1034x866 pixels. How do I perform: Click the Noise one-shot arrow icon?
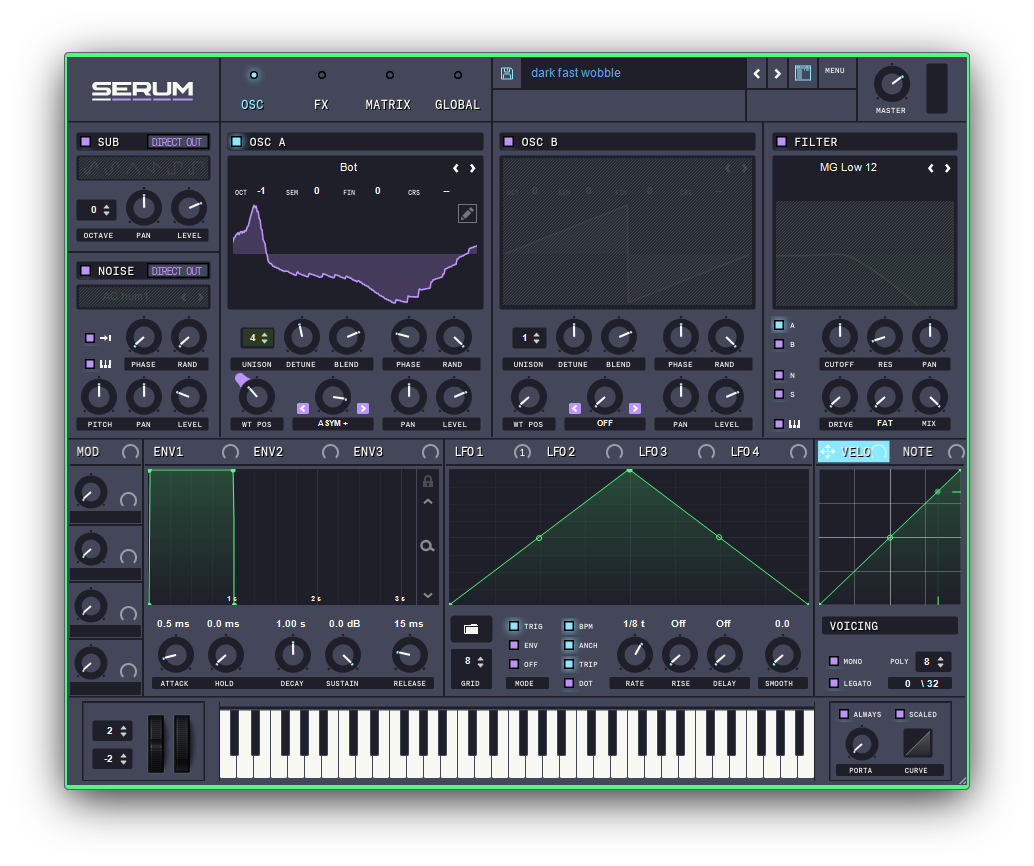(x=106, y=338)
